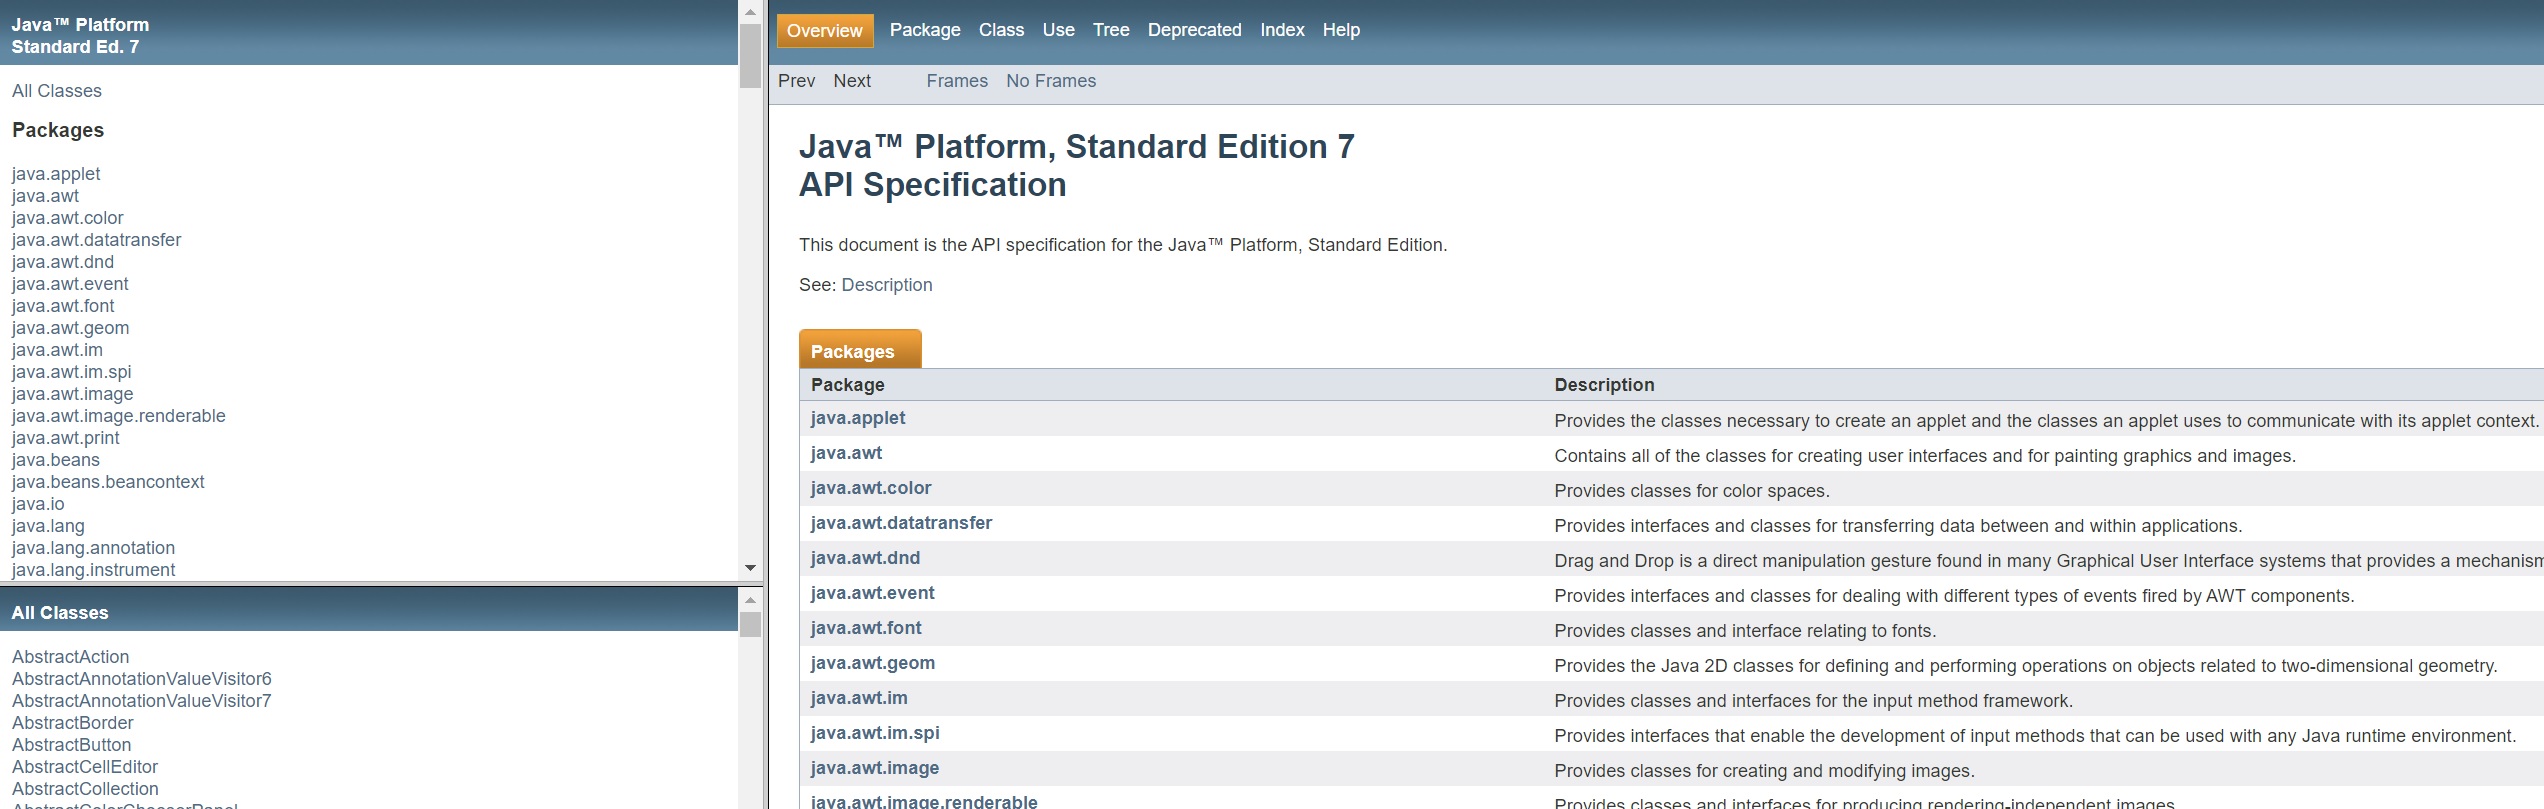Click up arrow of All Classes scrollbar

click(x=750, y=600)
